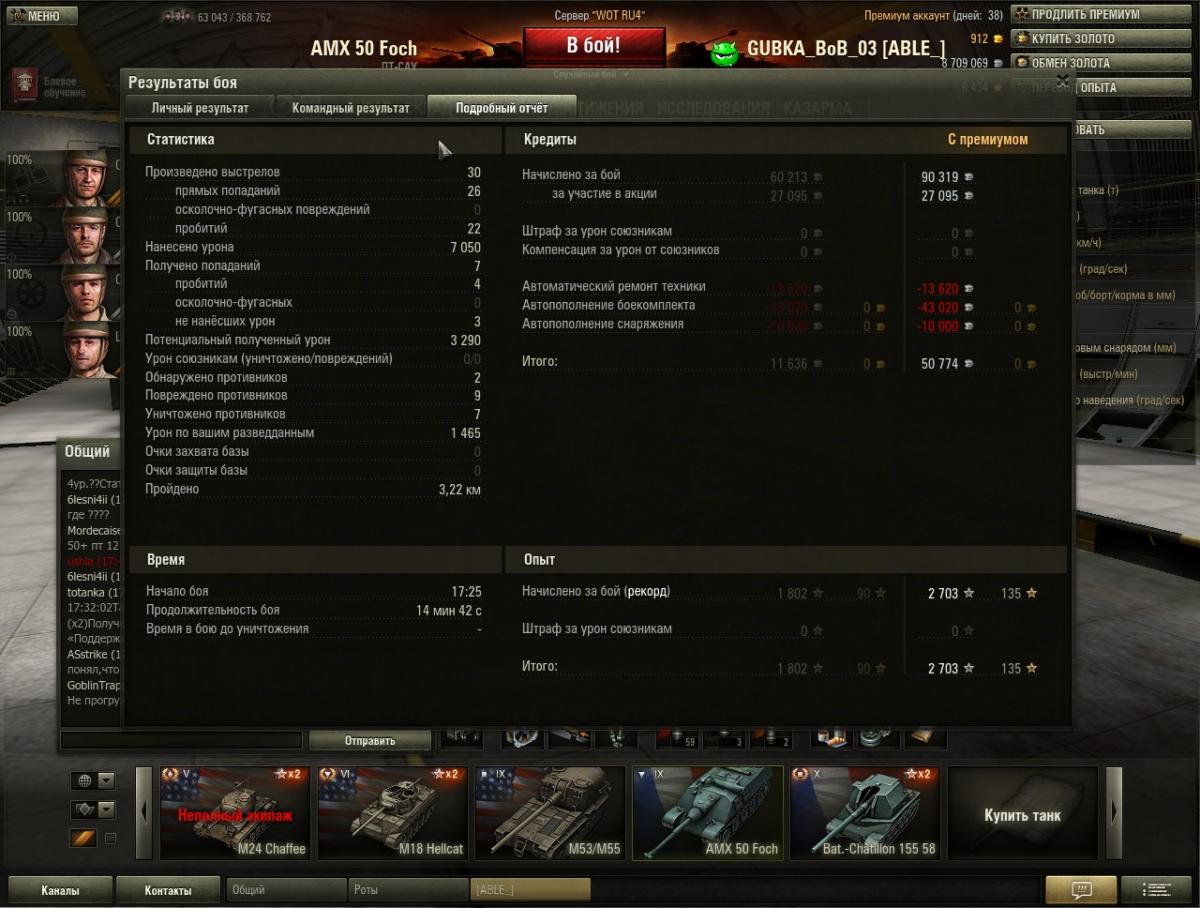Image resolution: width=1200 pixels, height=908 pixels.
Task: Select M24 Chaffee in tank carousel
Action: [233, 813]
